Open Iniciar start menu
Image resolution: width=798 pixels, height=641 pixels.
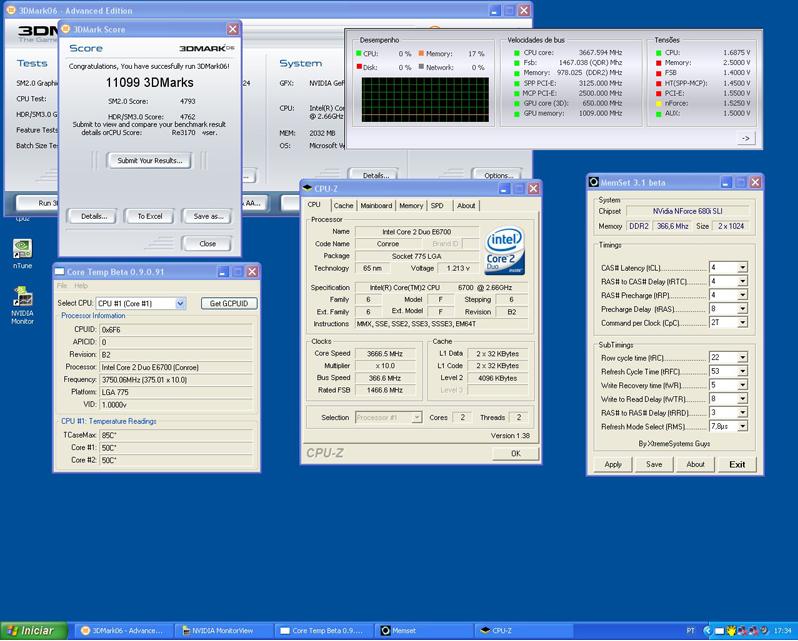pyautogui.click(x=34, y=631)
